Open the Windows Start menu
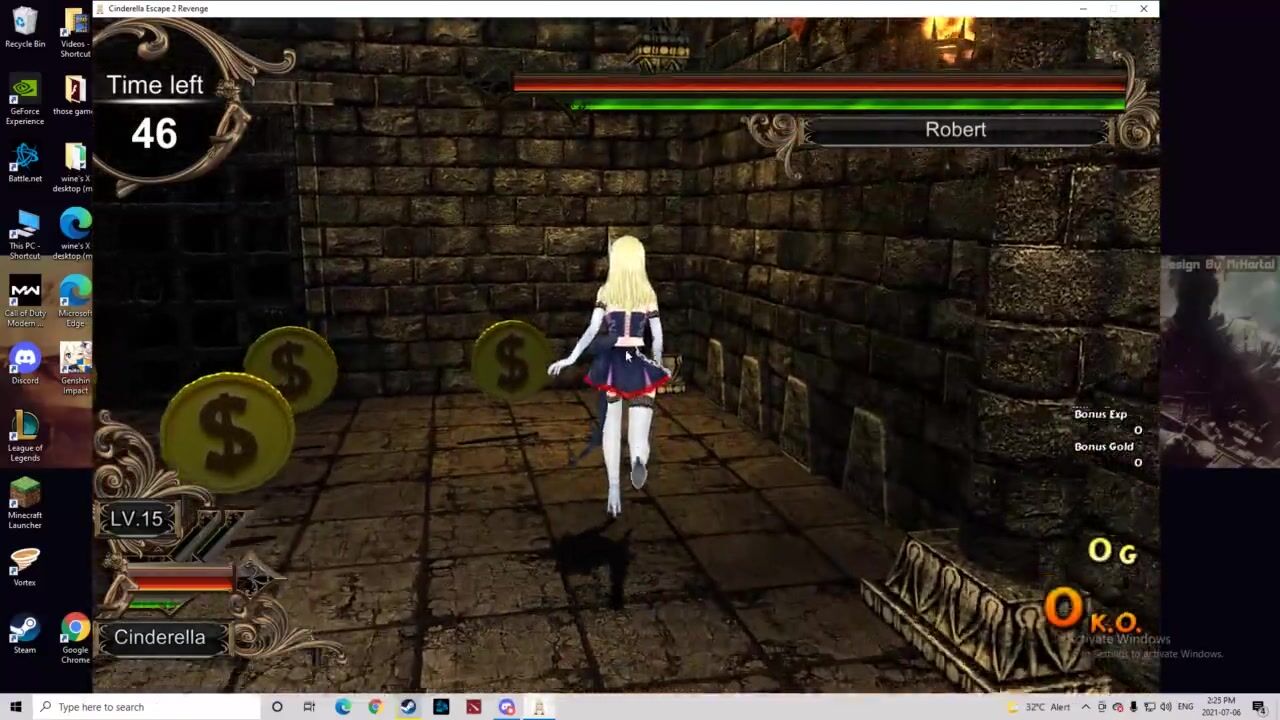This screenshot has width=1280, height=720. tap(15, 707)
